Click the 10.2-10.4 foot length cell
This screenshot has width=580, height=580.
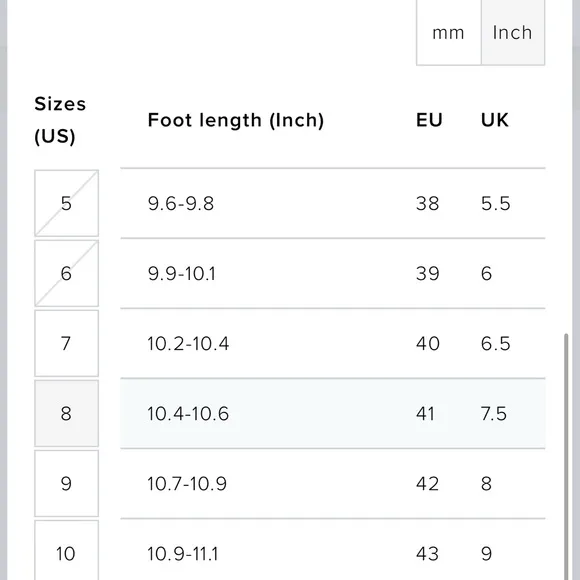pyautogui.click(x=188, y=344)
